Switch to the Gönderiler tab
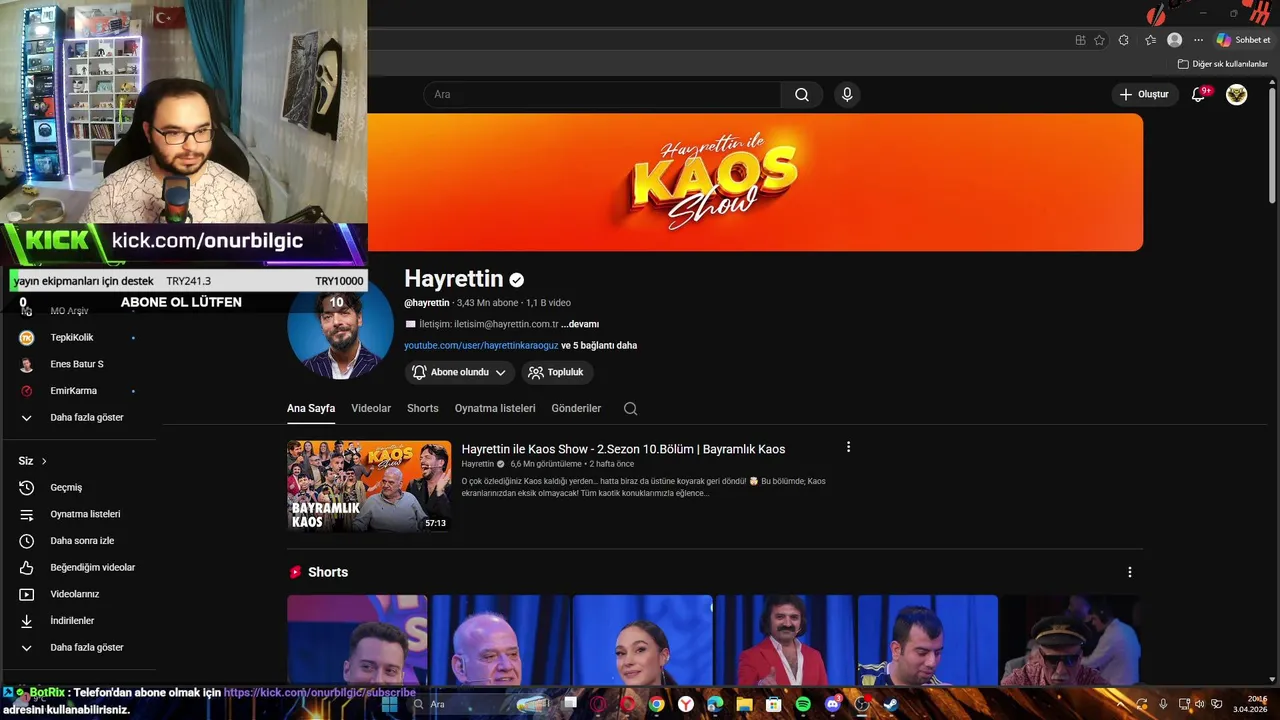The image size is (1280, 720). tap(576, 408)
